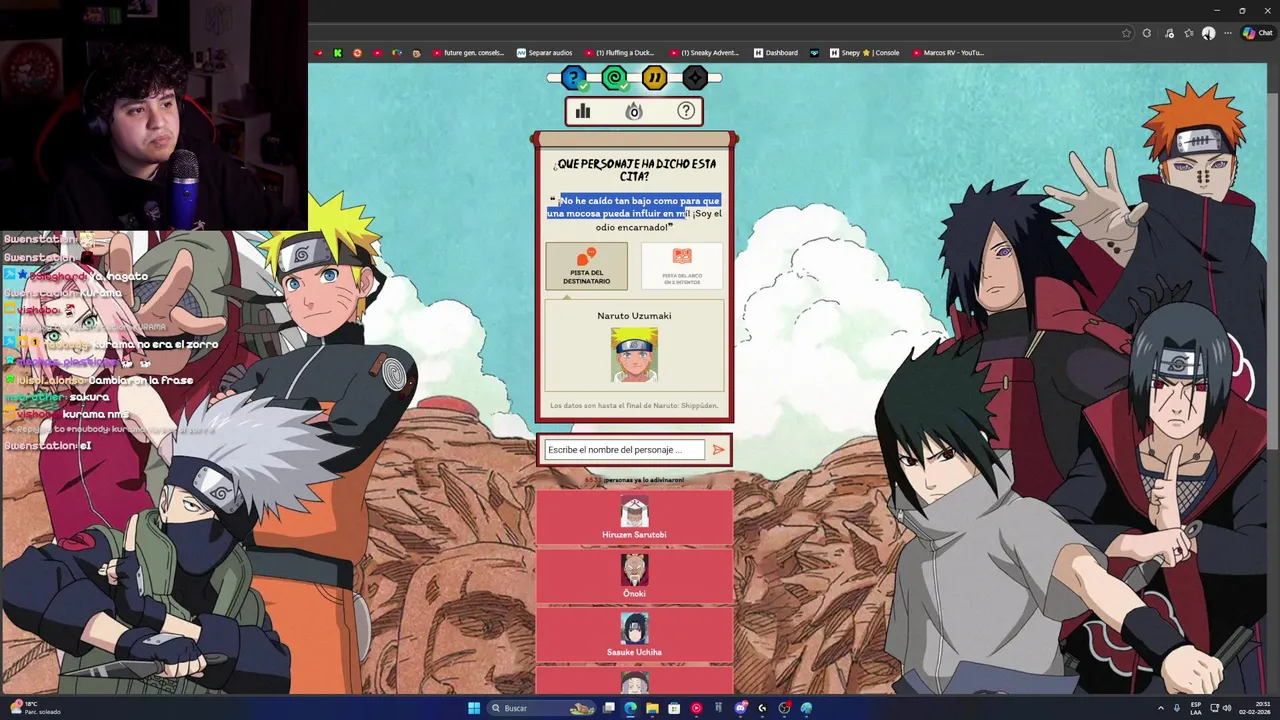Click the Pista del Arco hint button
This screenshot has width=1280, height=720.
pyautogui.click(x=682, y=266)
